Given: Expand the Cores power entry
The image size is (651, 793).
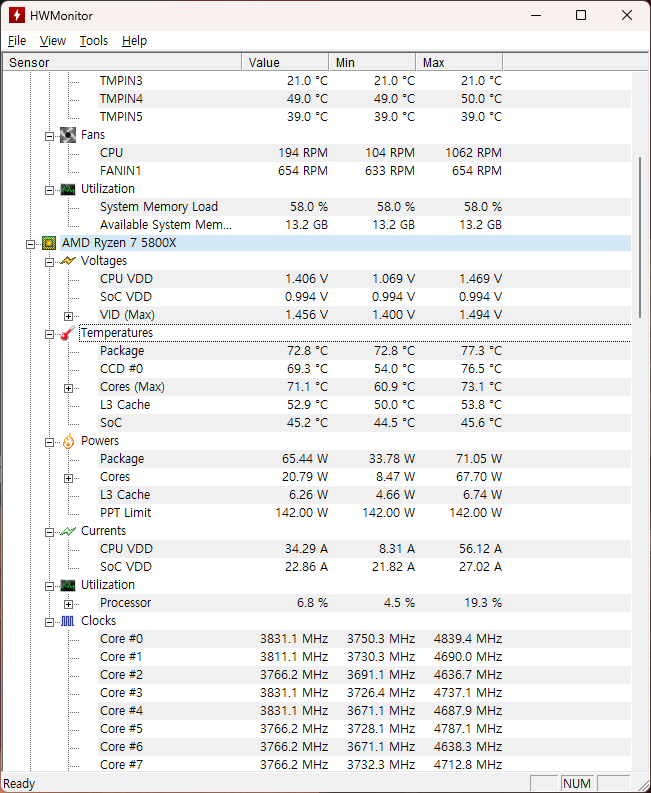Looking at the screenshot, I should tap(68, 478).
